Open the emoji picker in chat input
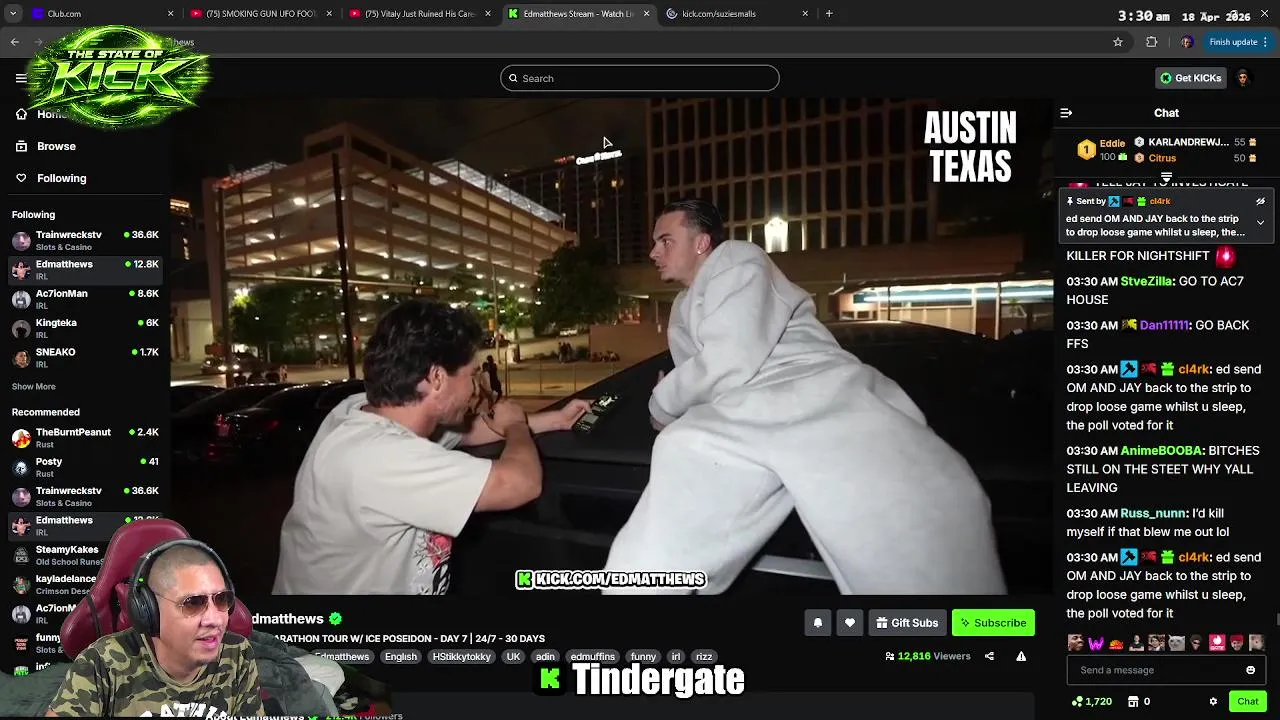The image size is (1280, 720). coord(1250,670)
